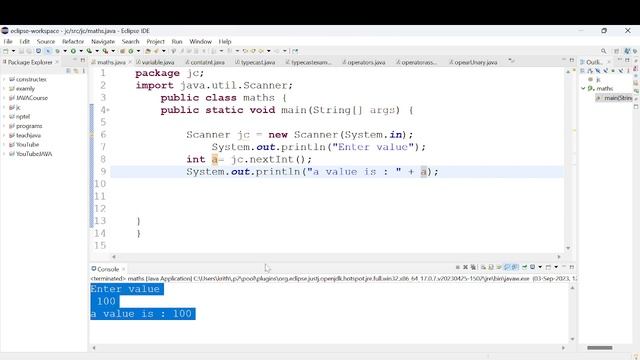
Task: Expand the constructer project in Package Explorer
Action: [4, 79]
